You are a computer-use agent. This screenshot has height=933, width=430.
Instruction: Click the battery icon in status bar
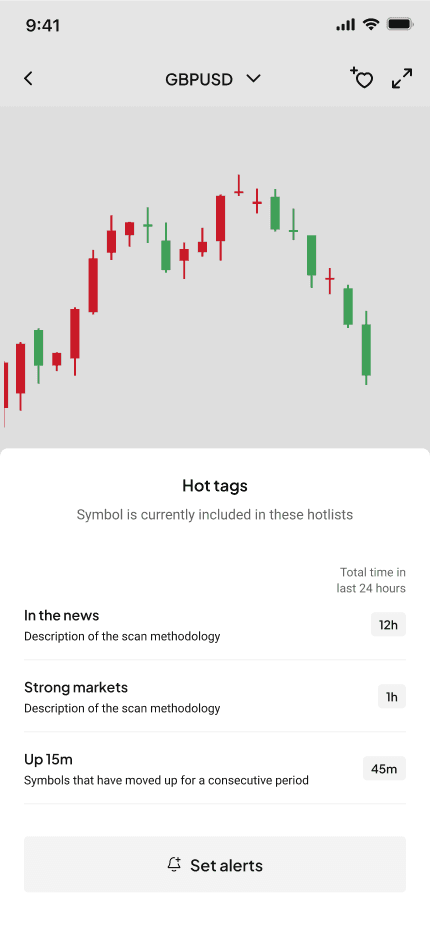click(400, 24)
